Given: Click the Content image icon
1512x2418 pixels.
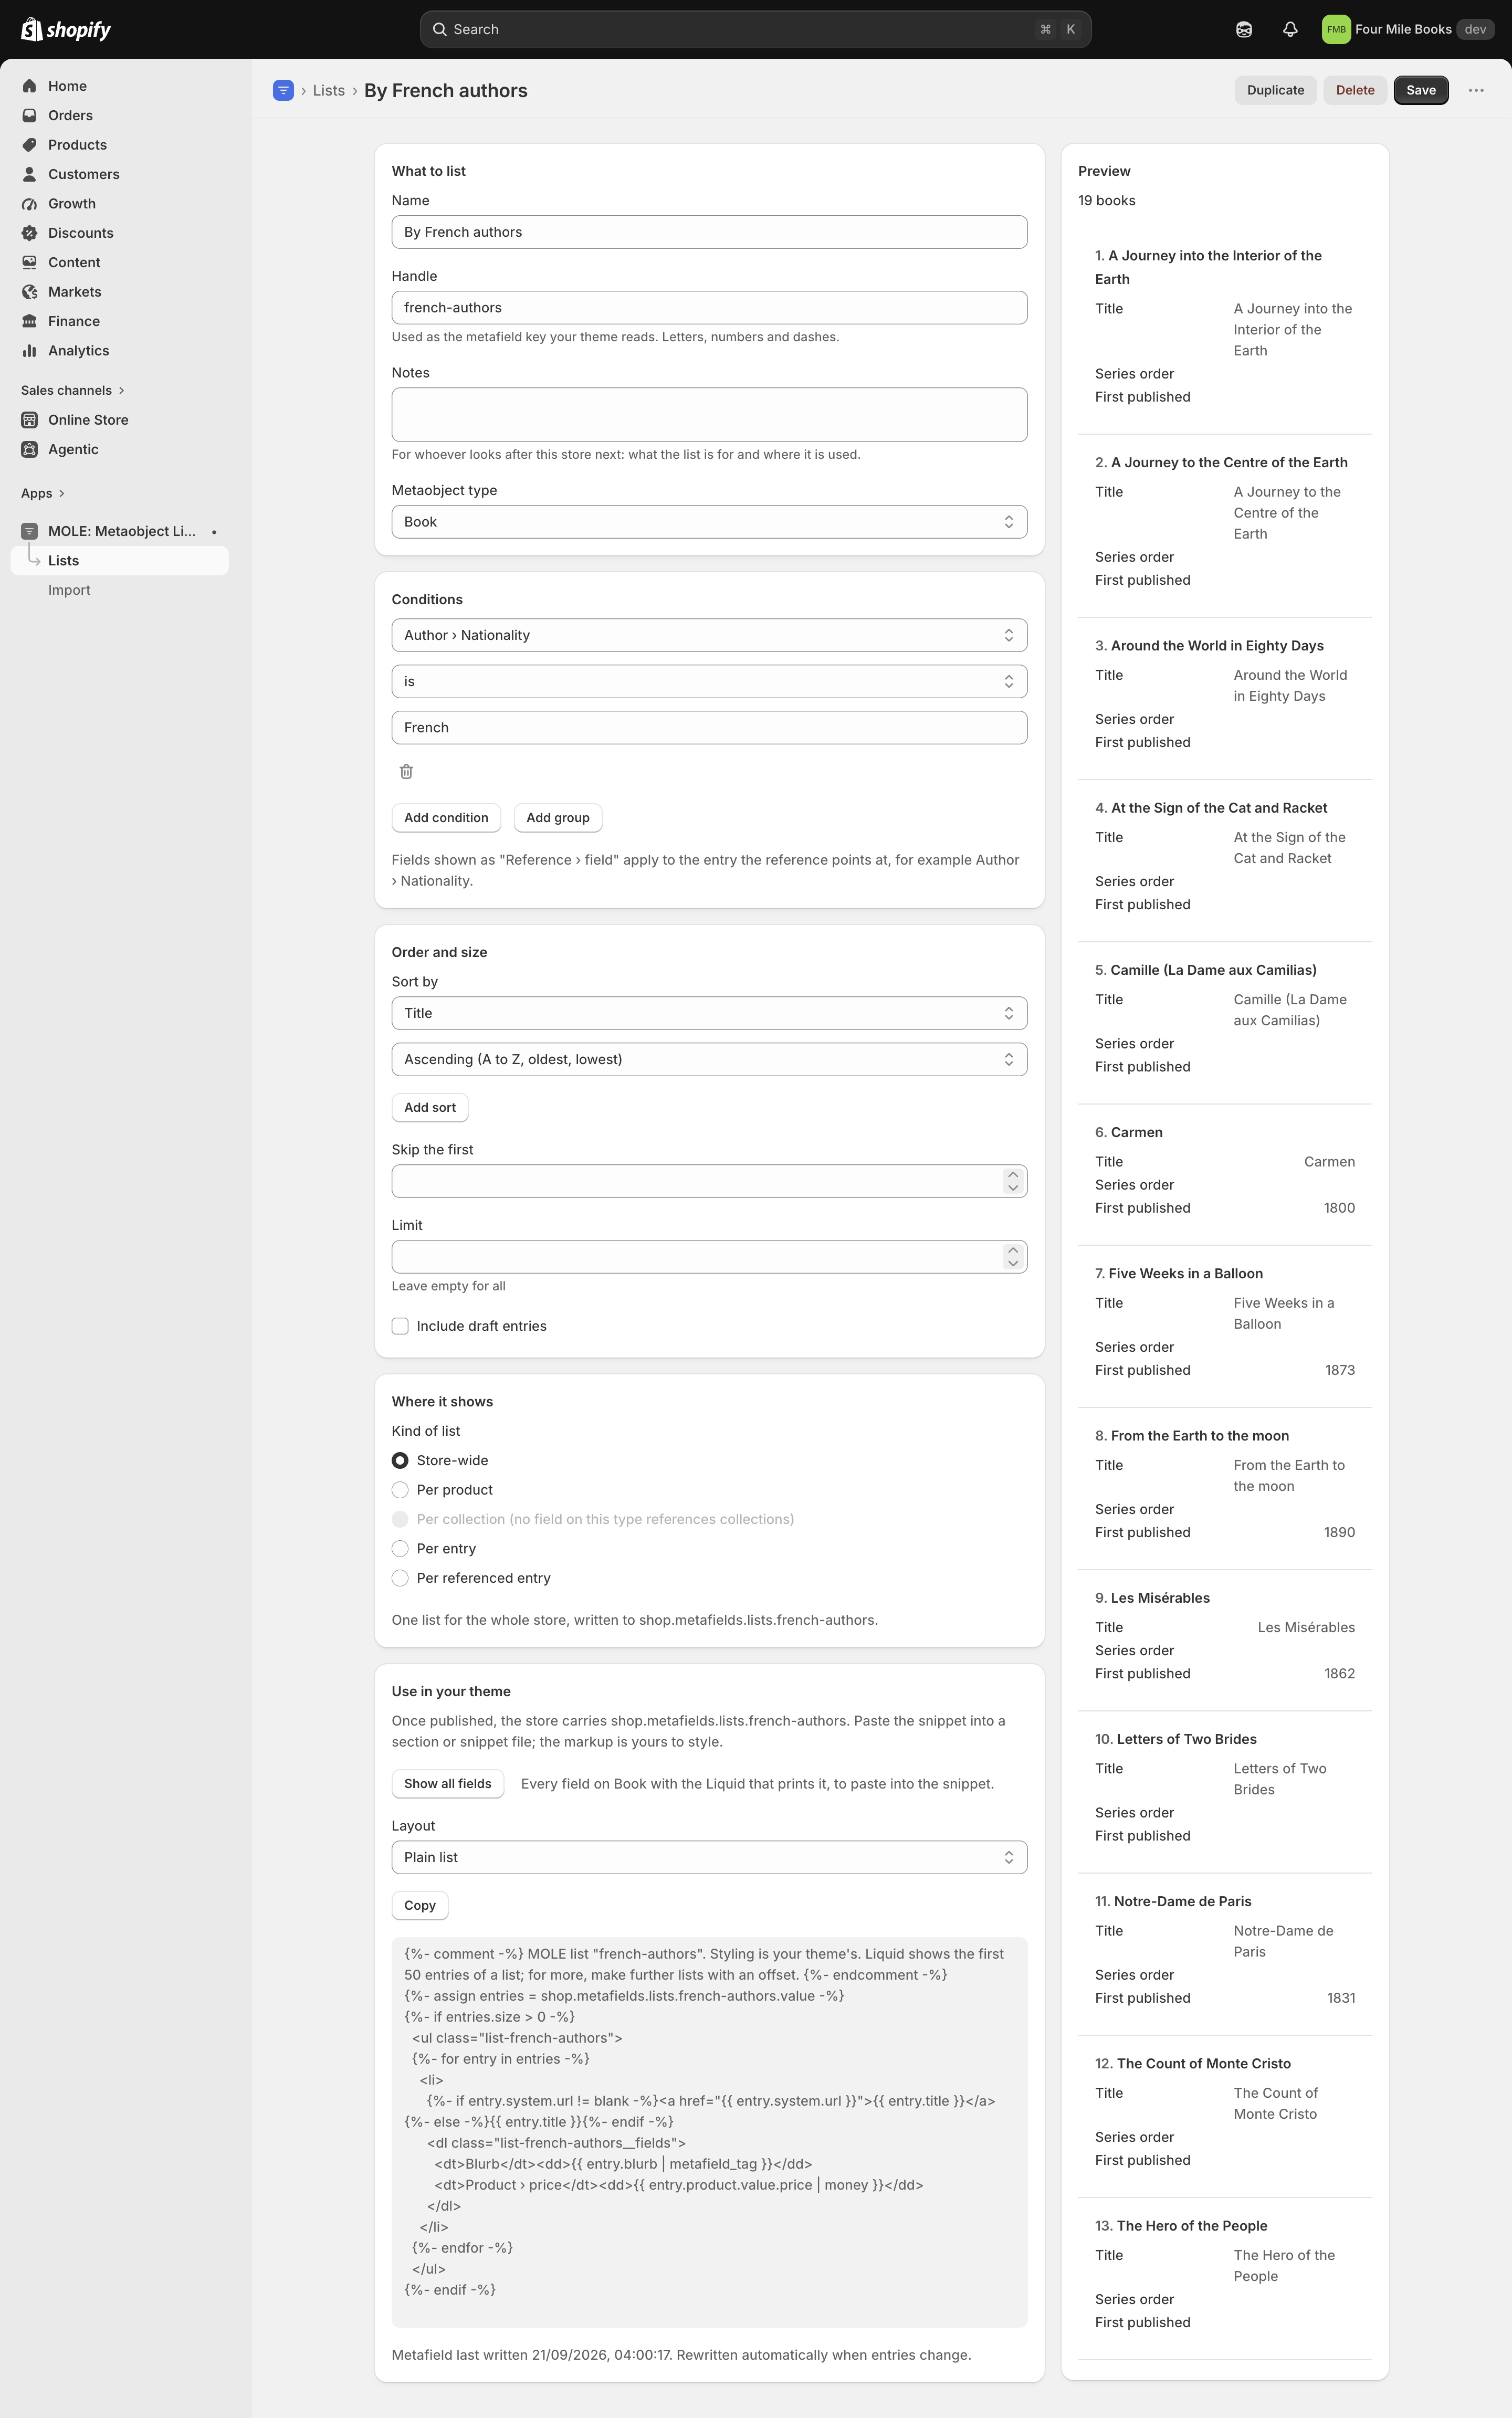Looking at the screenshot, I should tap(30, 262).
